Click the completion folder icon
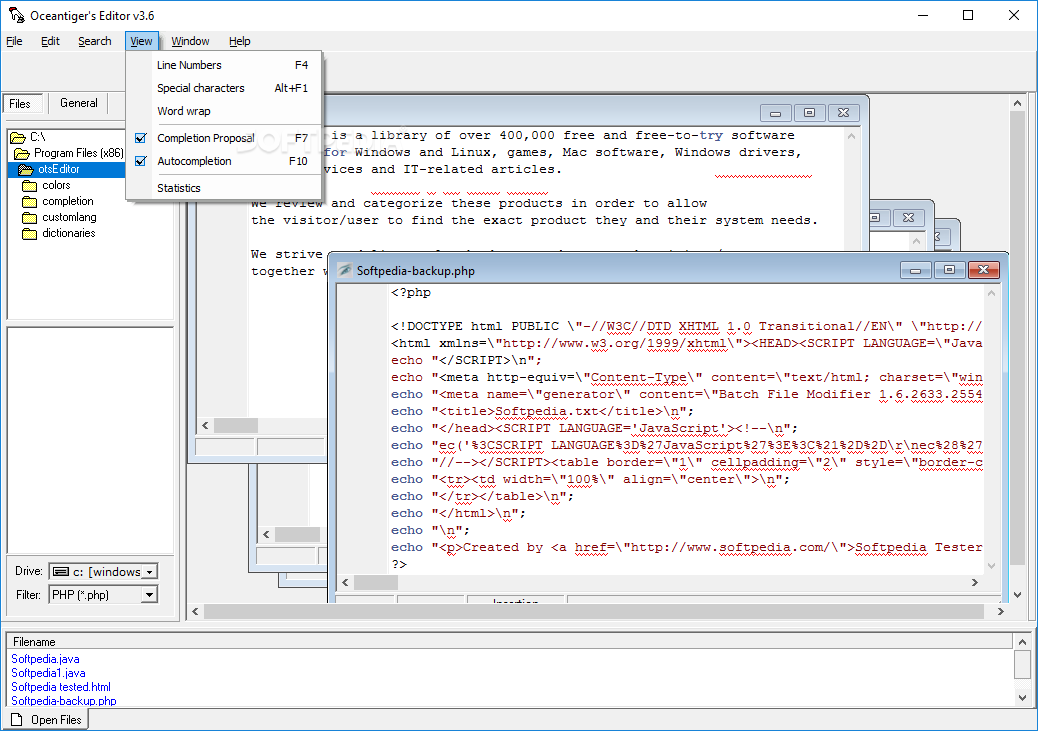Screen dimensions: 1038x731 coord(29,201)
